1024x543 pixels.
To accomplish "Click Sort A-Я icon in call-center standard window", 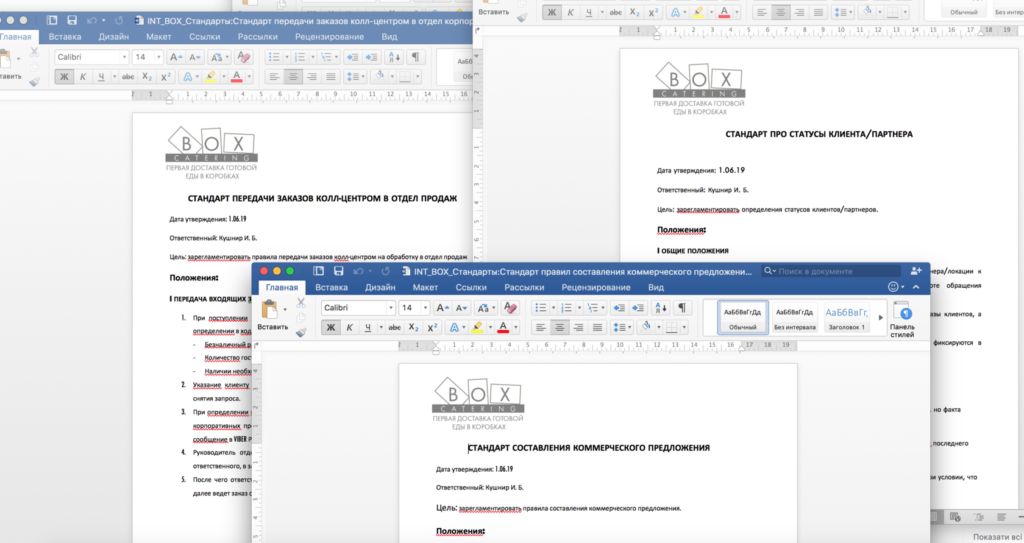I will pyautogui.click(x=394, y=57).
